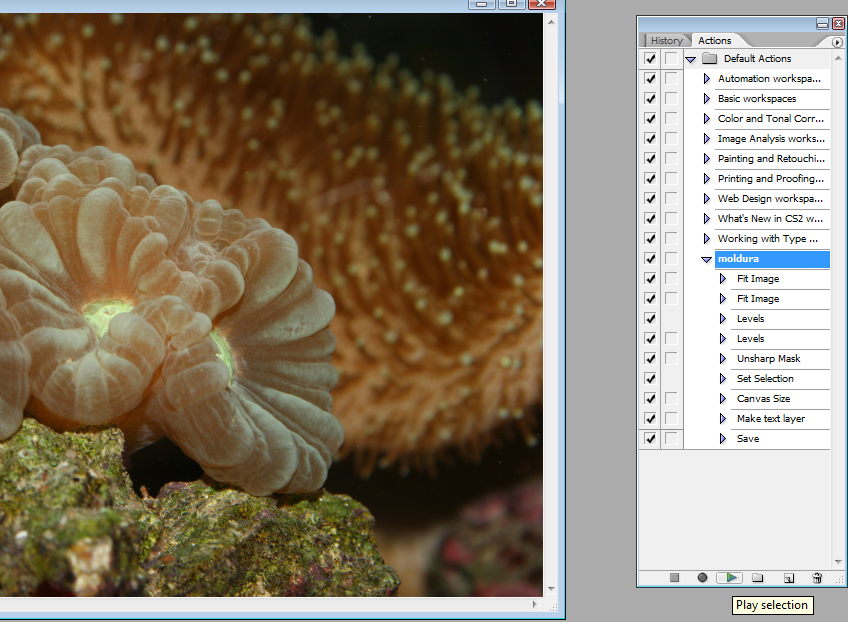Open the Actions panel flyout menu arrow
Viewport: 848px width, 622px height.
[837, 42]
